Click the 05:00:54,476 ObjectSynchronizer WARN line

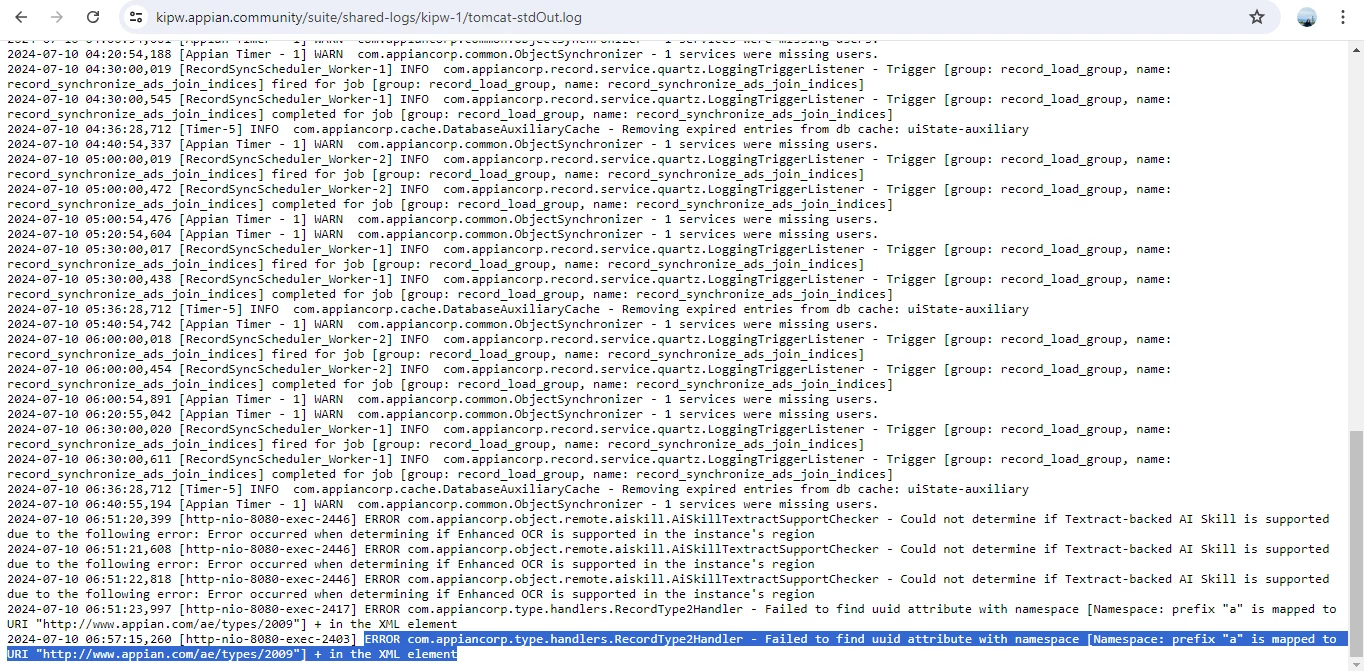443,219
